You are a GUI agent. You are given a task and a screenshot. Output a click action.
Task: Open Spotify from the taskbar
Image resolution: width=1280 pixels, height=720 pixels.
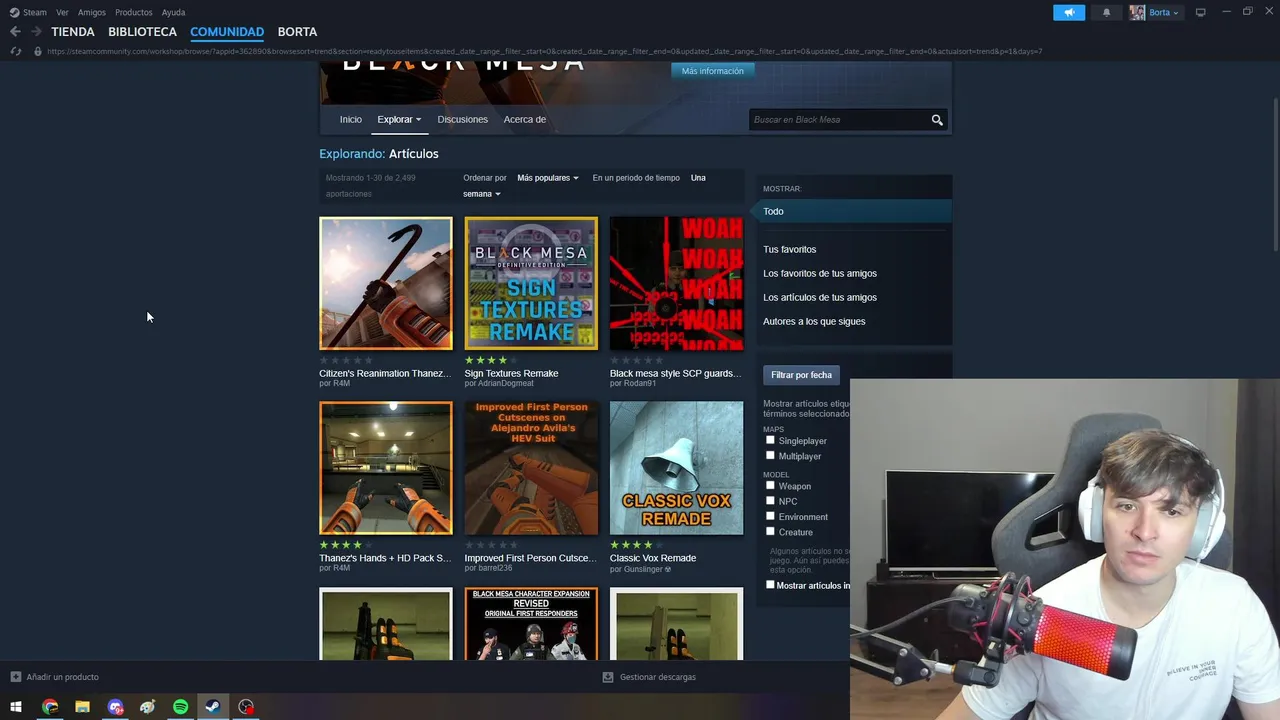[x=180, y=707]
